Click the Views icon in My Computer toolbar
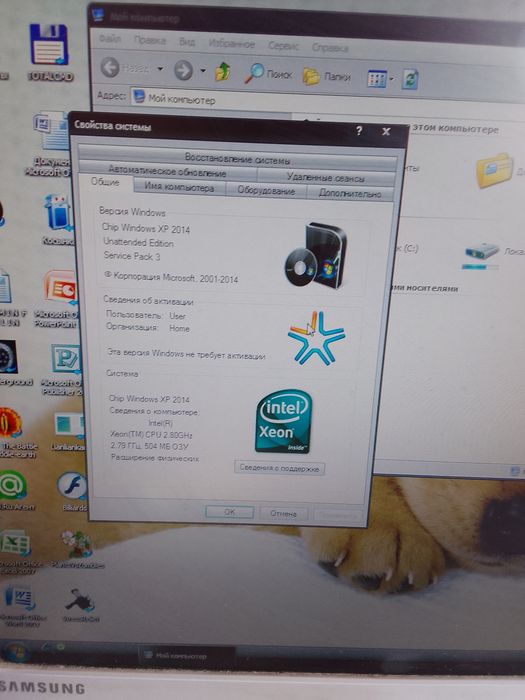This screenshot has width=525, height=700. point(376,79)
